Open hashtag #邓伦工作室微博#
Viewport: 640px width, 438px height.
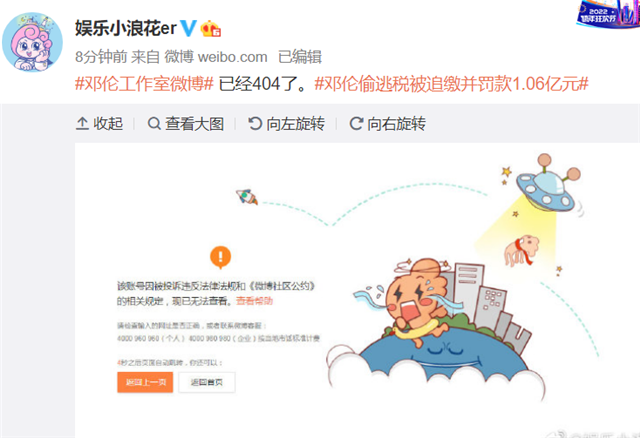tap(144, 84)
